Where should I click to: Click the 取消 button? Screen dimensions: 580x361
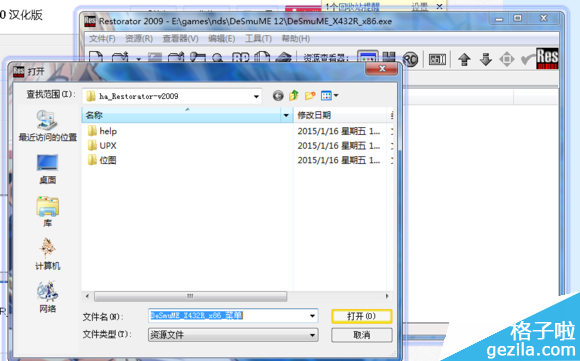(362, 335)
